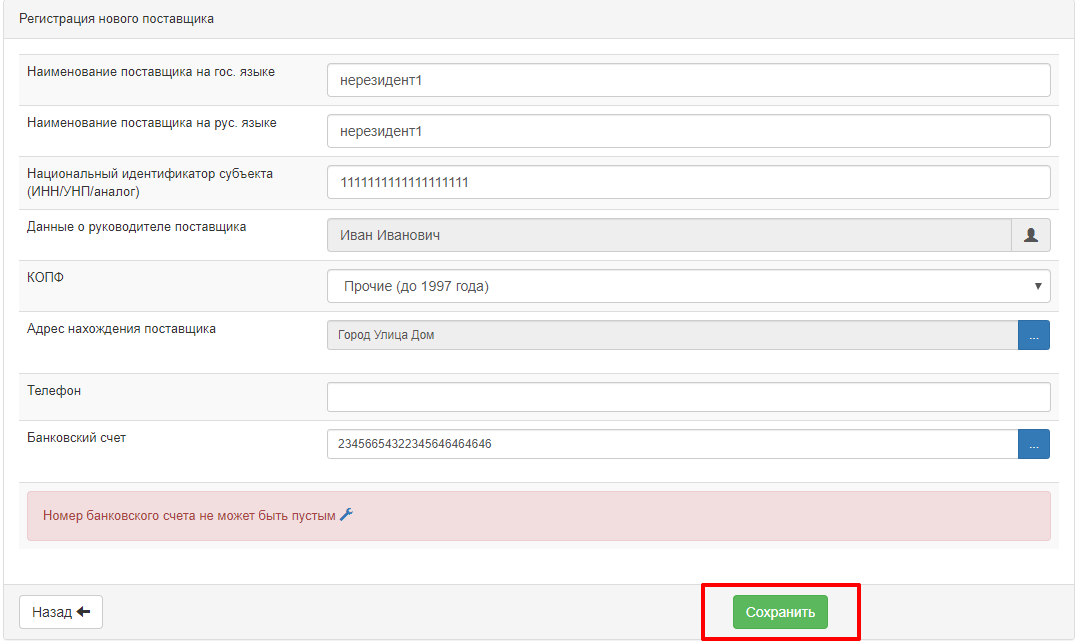This screenshot has height=641, width=1075.
Task: Click the red bank account error text
Action: 189,516
